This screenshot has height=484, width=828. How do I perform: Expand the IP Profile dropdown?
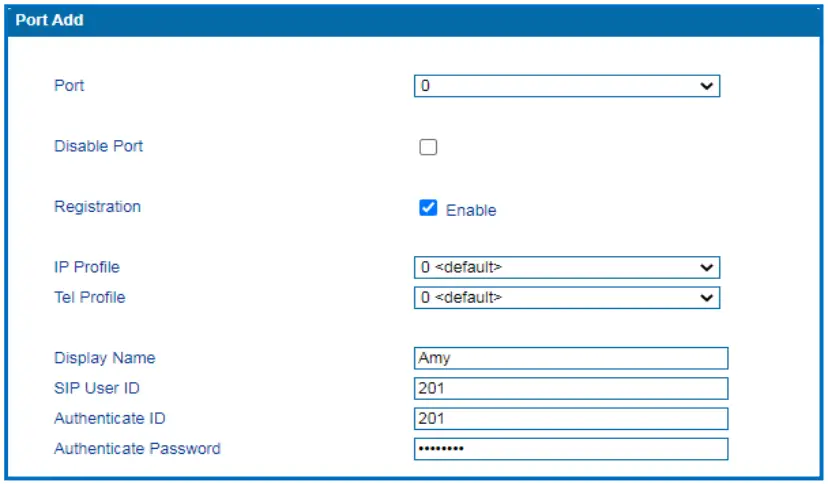pos(566,268)
